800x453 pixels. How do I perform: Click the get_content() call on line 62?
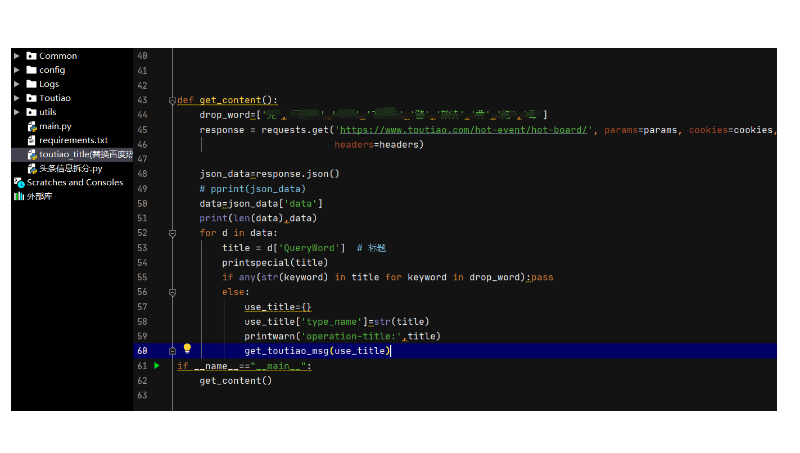236,381
